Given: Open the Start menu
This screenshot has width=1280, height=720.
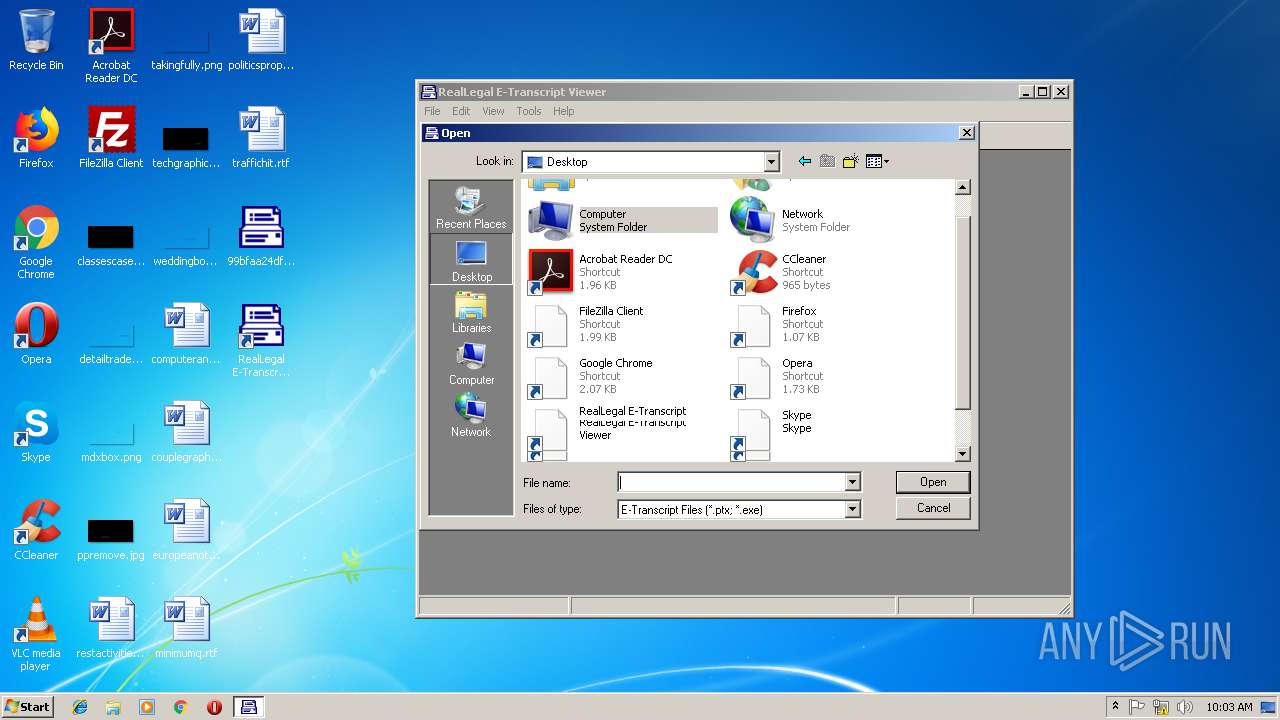Looking at the screenshot, I should (x=28, y=706).
